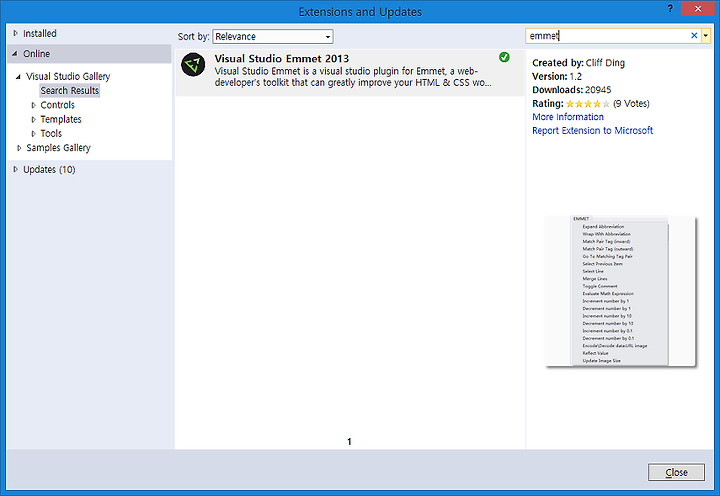Select the Online category label
720x496 pixels.
click(36, 54)
